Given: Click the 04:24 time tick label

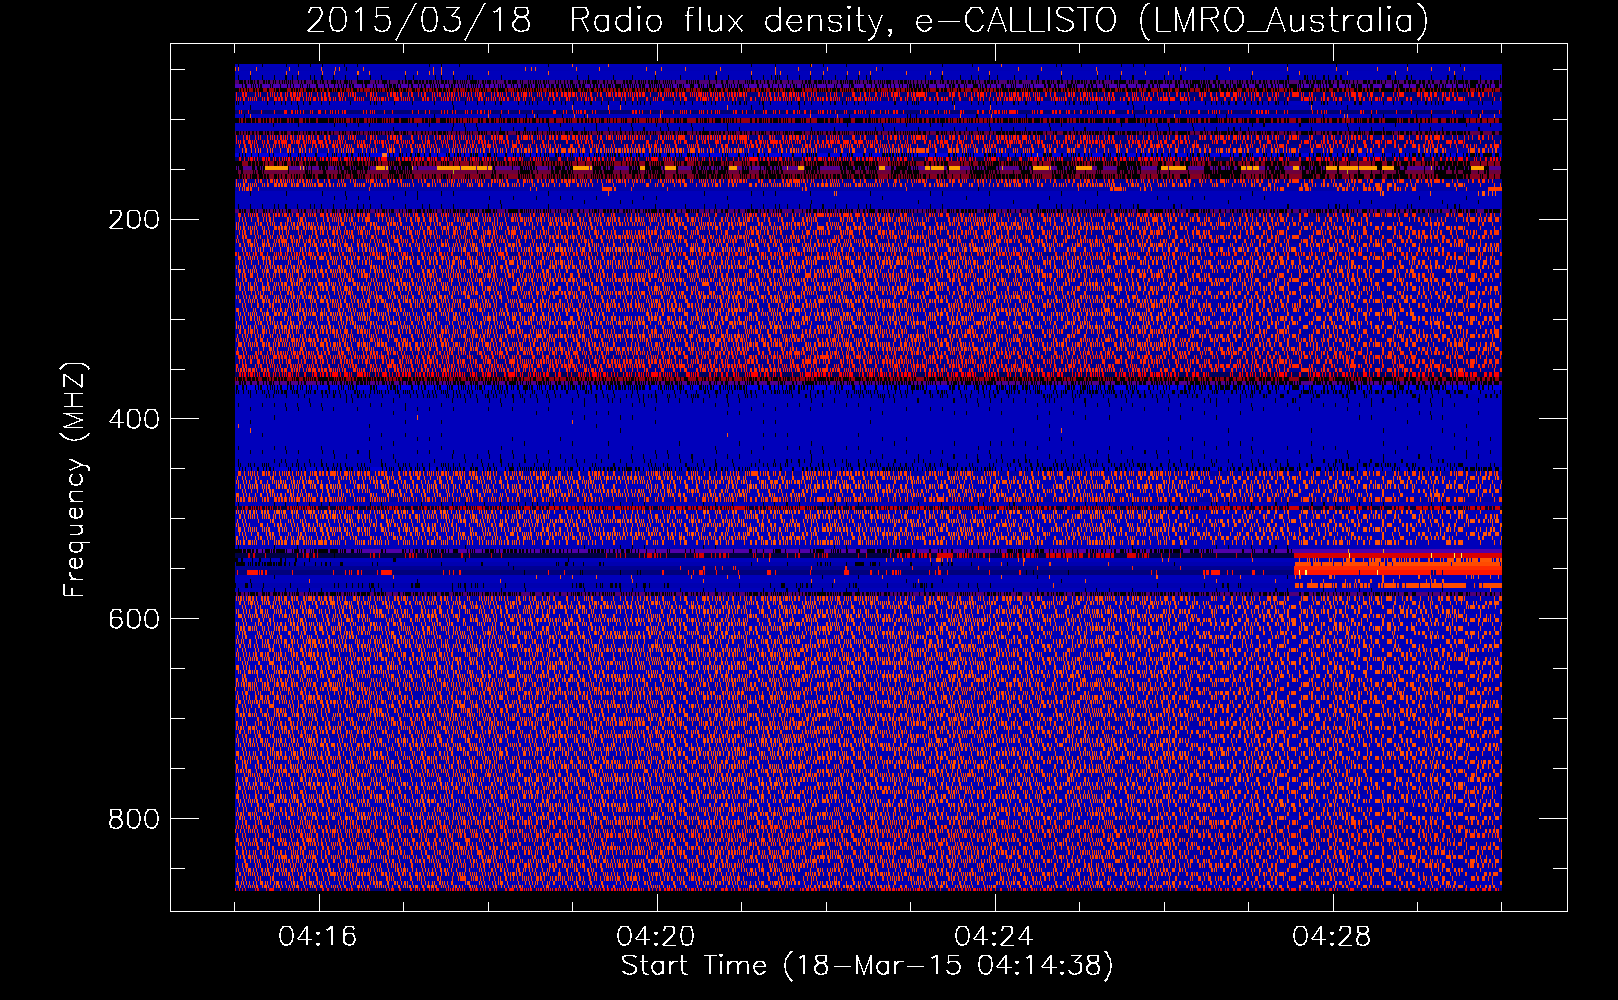Looking at the screenshot, I should click(x=994, y=937).
